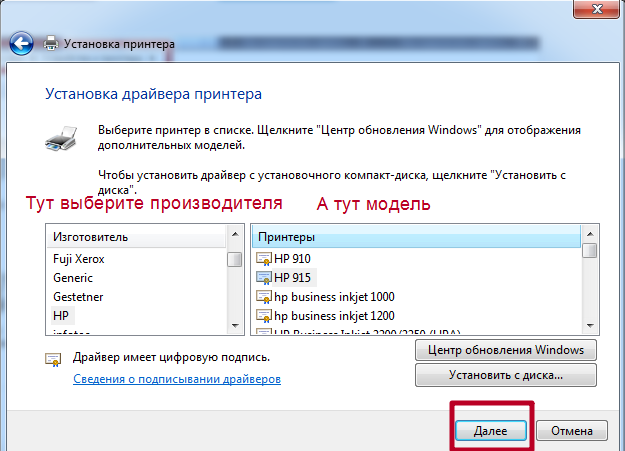The height and width of the screenshot is (451, 625).
Task: Click the printer icon in title bar
Action: 51,43
